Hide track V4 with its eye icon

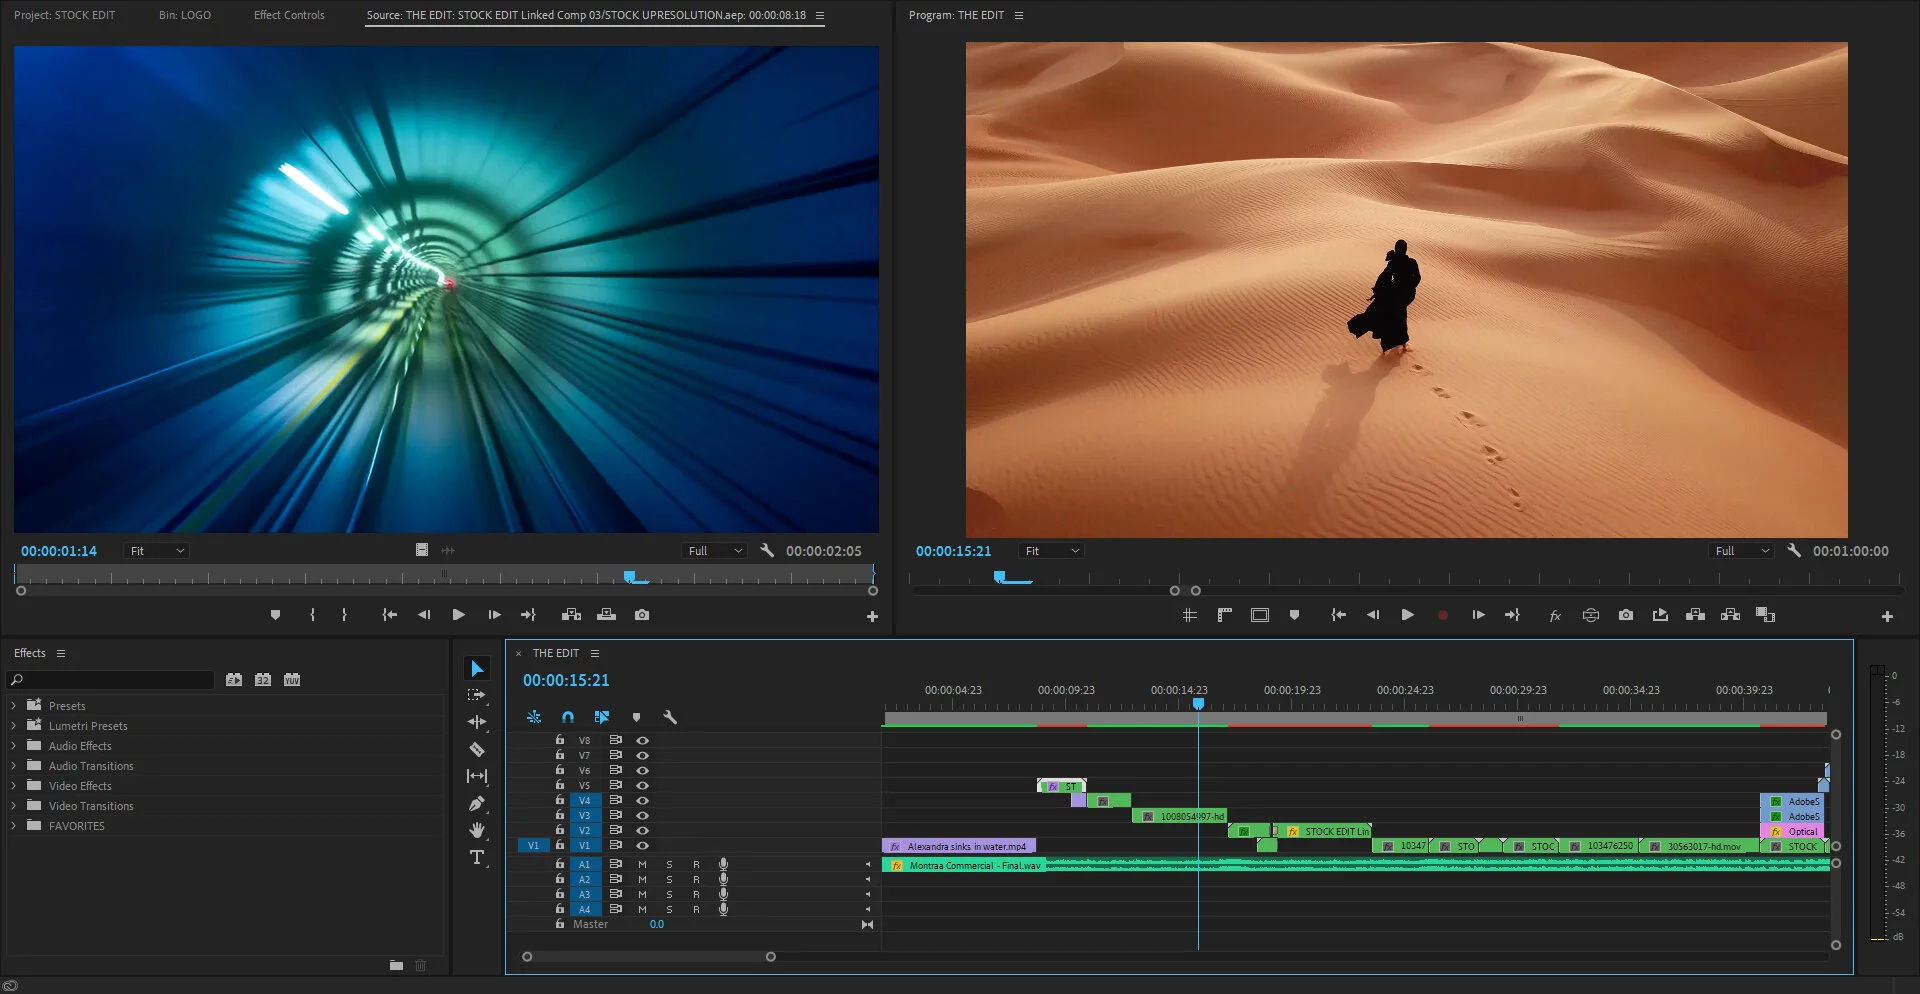pos(643,800)
